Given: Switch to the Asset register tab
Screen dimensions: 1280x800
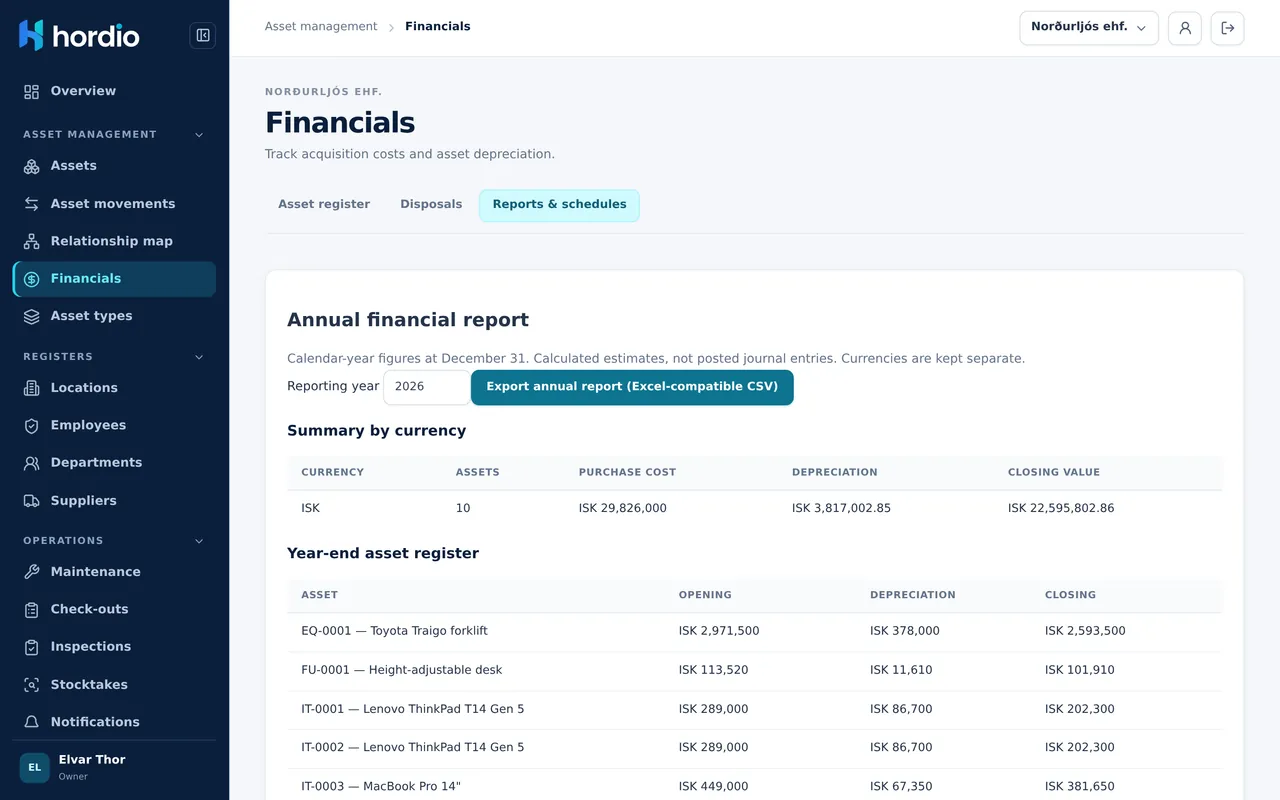Looking at the screenshot, I should pos(324,205).
